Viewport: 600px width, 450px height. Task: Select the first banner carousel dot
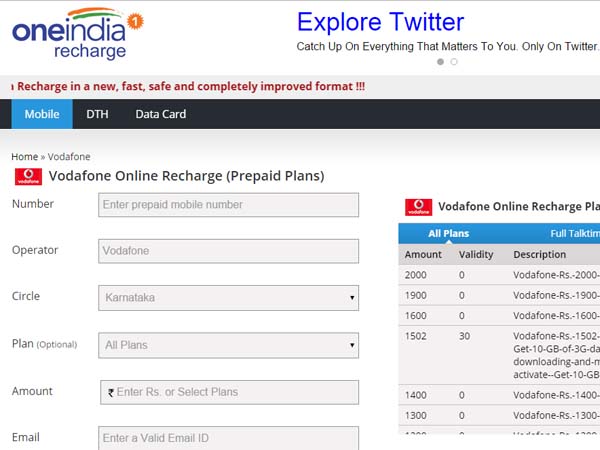(439, 62)
